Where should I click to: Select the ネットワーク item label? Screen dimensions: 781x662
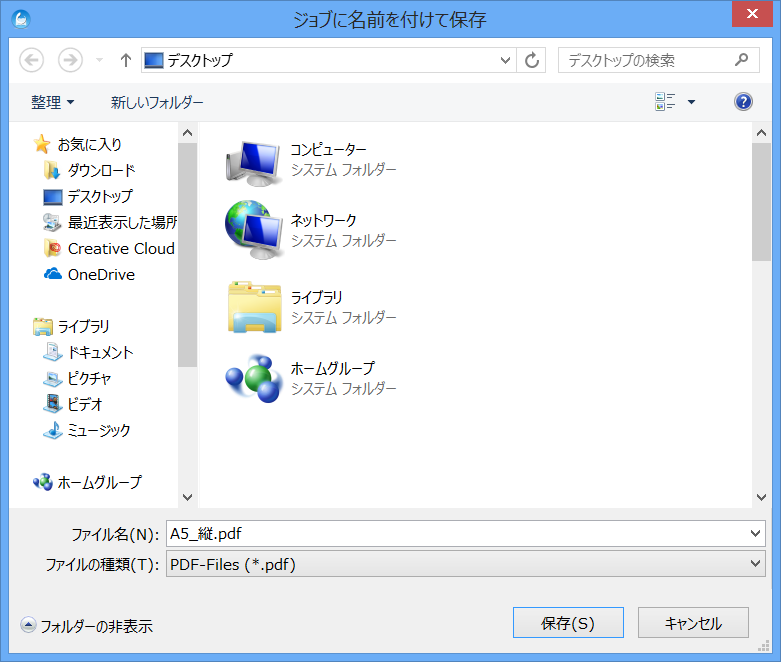point(324,220)
